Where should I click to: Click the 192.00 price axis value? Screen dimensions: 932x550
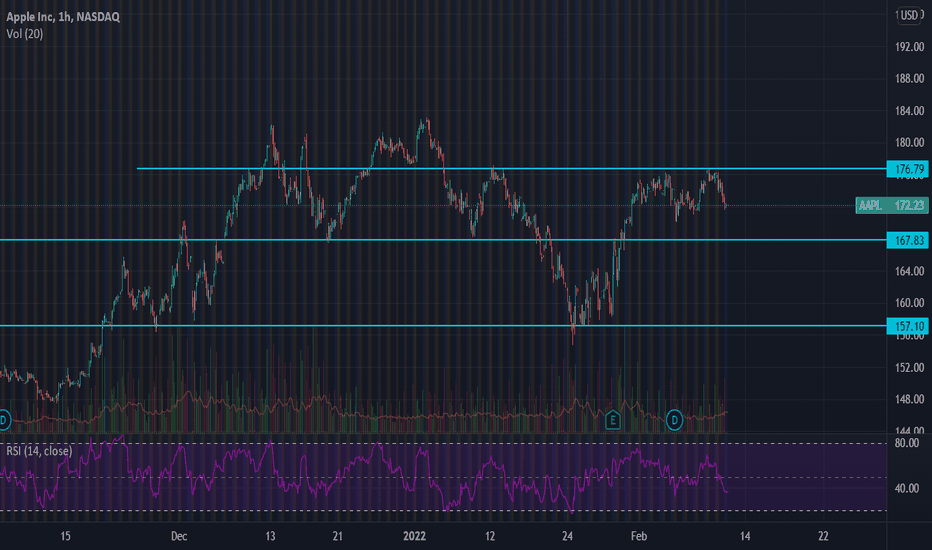click(x=909, y=47)
